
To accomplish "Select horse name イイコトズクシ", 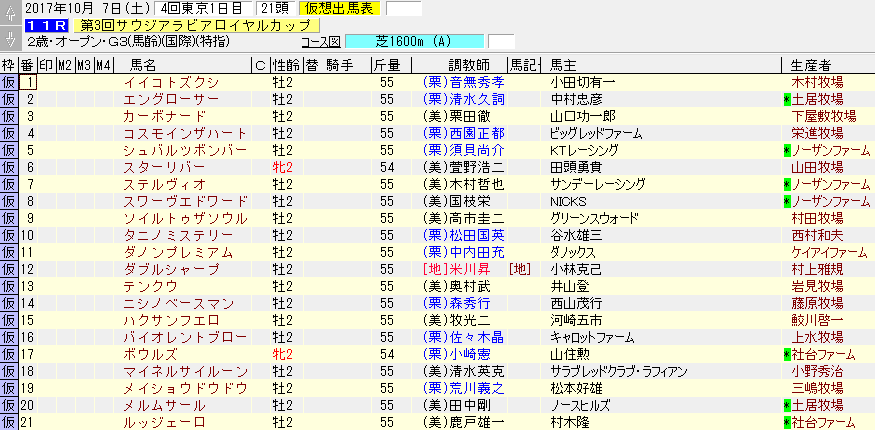I will pos(171,83).
